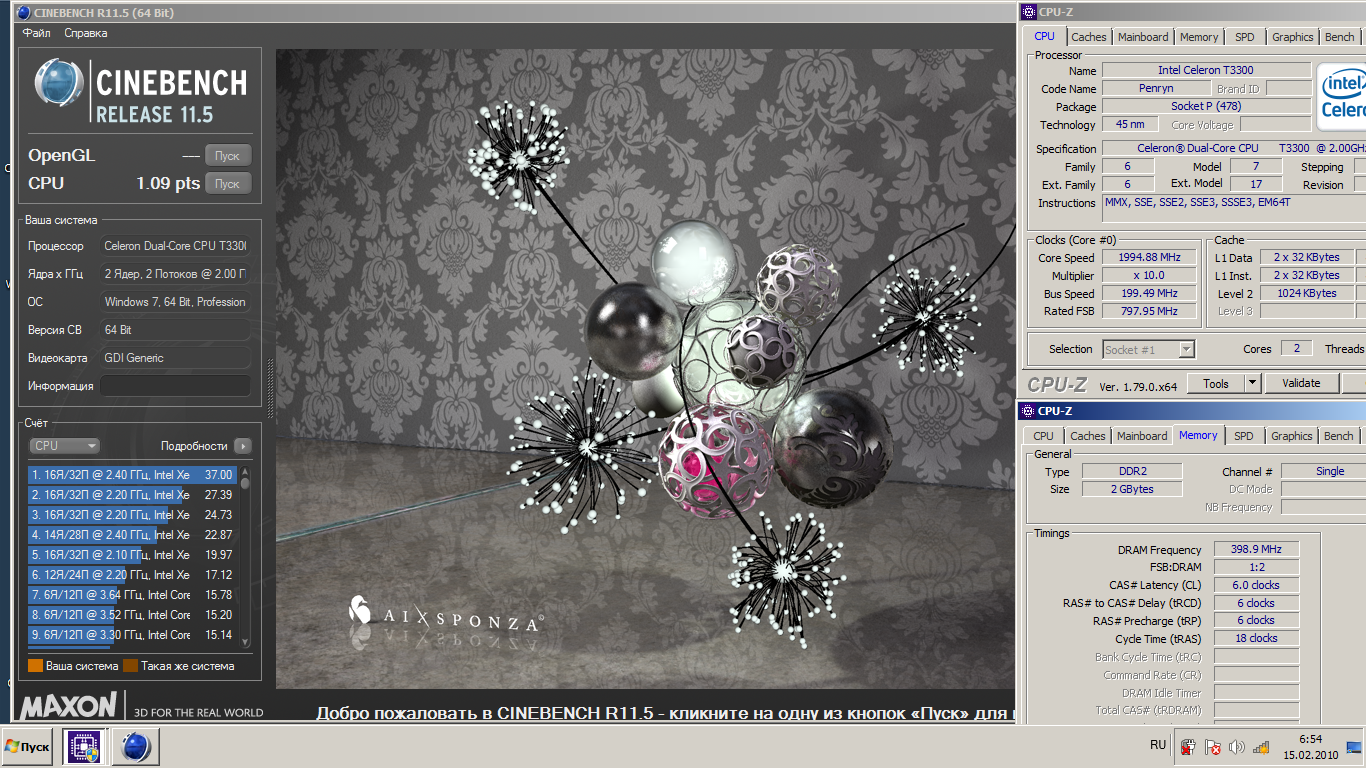Run the CPU test with Пуск button
The height and width of the screenshot is (768, 1366).
(x=228, y=184)
